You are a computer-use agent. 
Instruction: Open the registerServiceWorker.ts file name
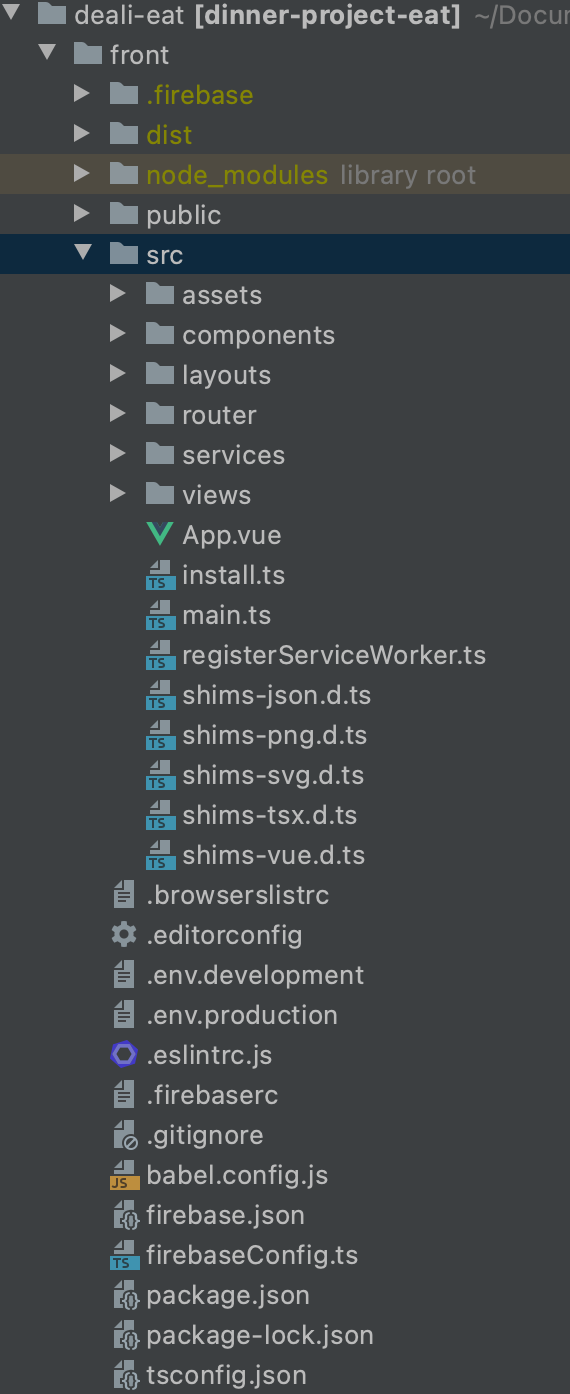(x=334, y=656)
